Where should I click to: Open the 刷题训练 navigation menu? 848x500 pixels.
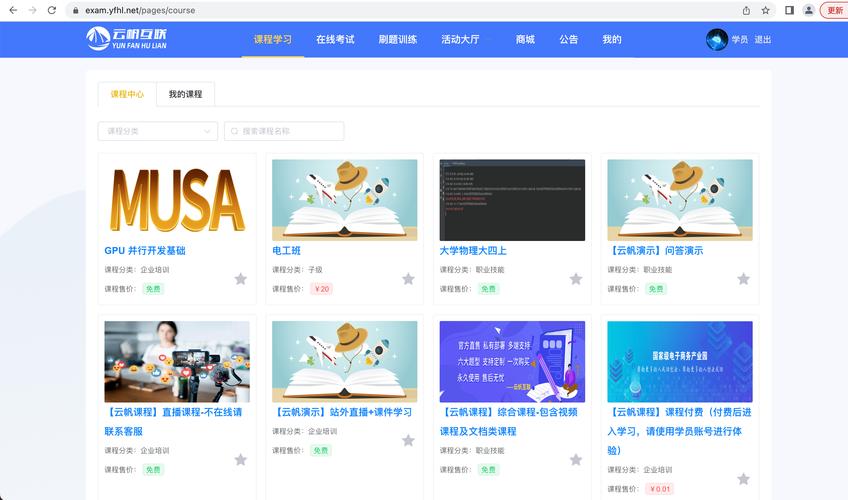coord(398,39)
